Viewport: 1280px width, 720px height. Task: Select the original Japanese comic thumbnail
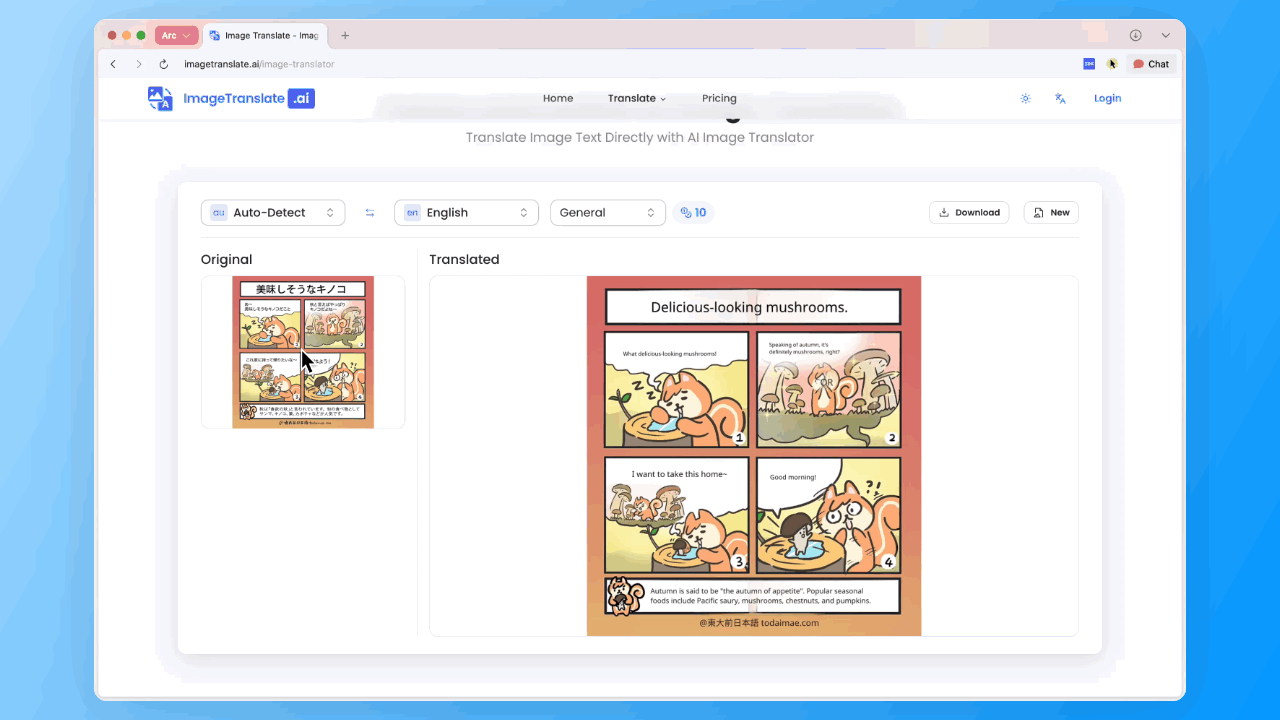coord(301,352)
